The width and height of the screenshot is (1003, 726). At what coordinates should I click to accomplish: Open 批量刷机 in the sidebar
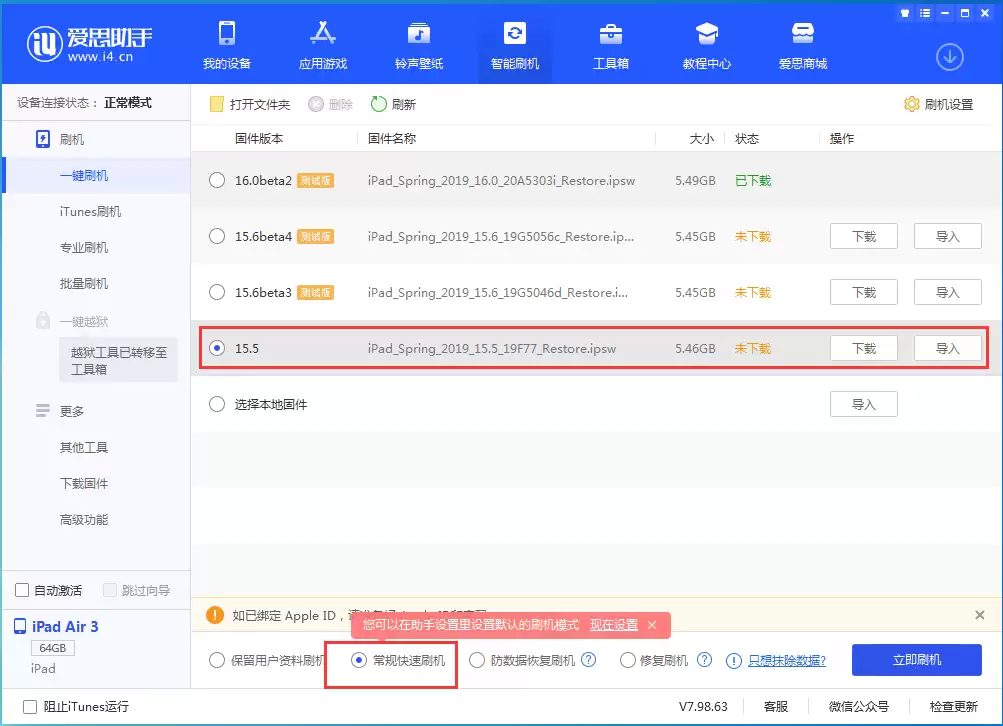[x=84, y=283]
